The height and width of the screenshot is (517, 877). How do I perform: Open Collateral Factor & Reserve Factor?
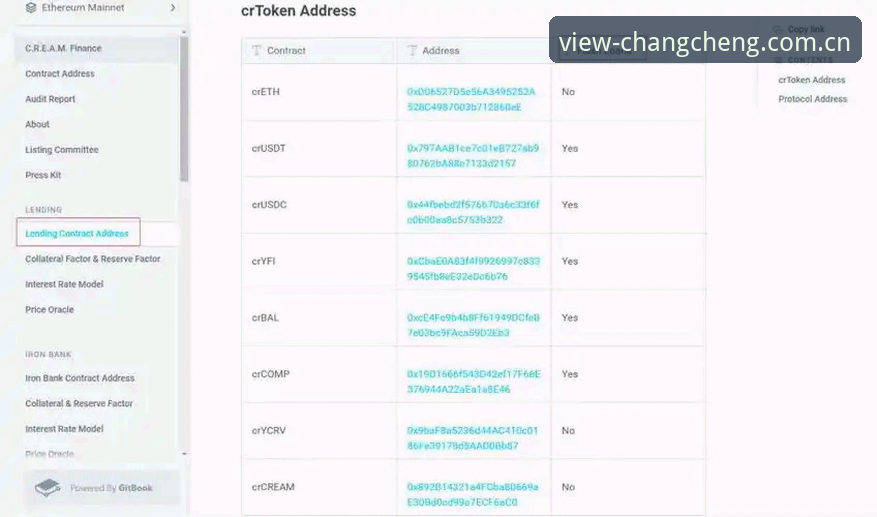92,258
